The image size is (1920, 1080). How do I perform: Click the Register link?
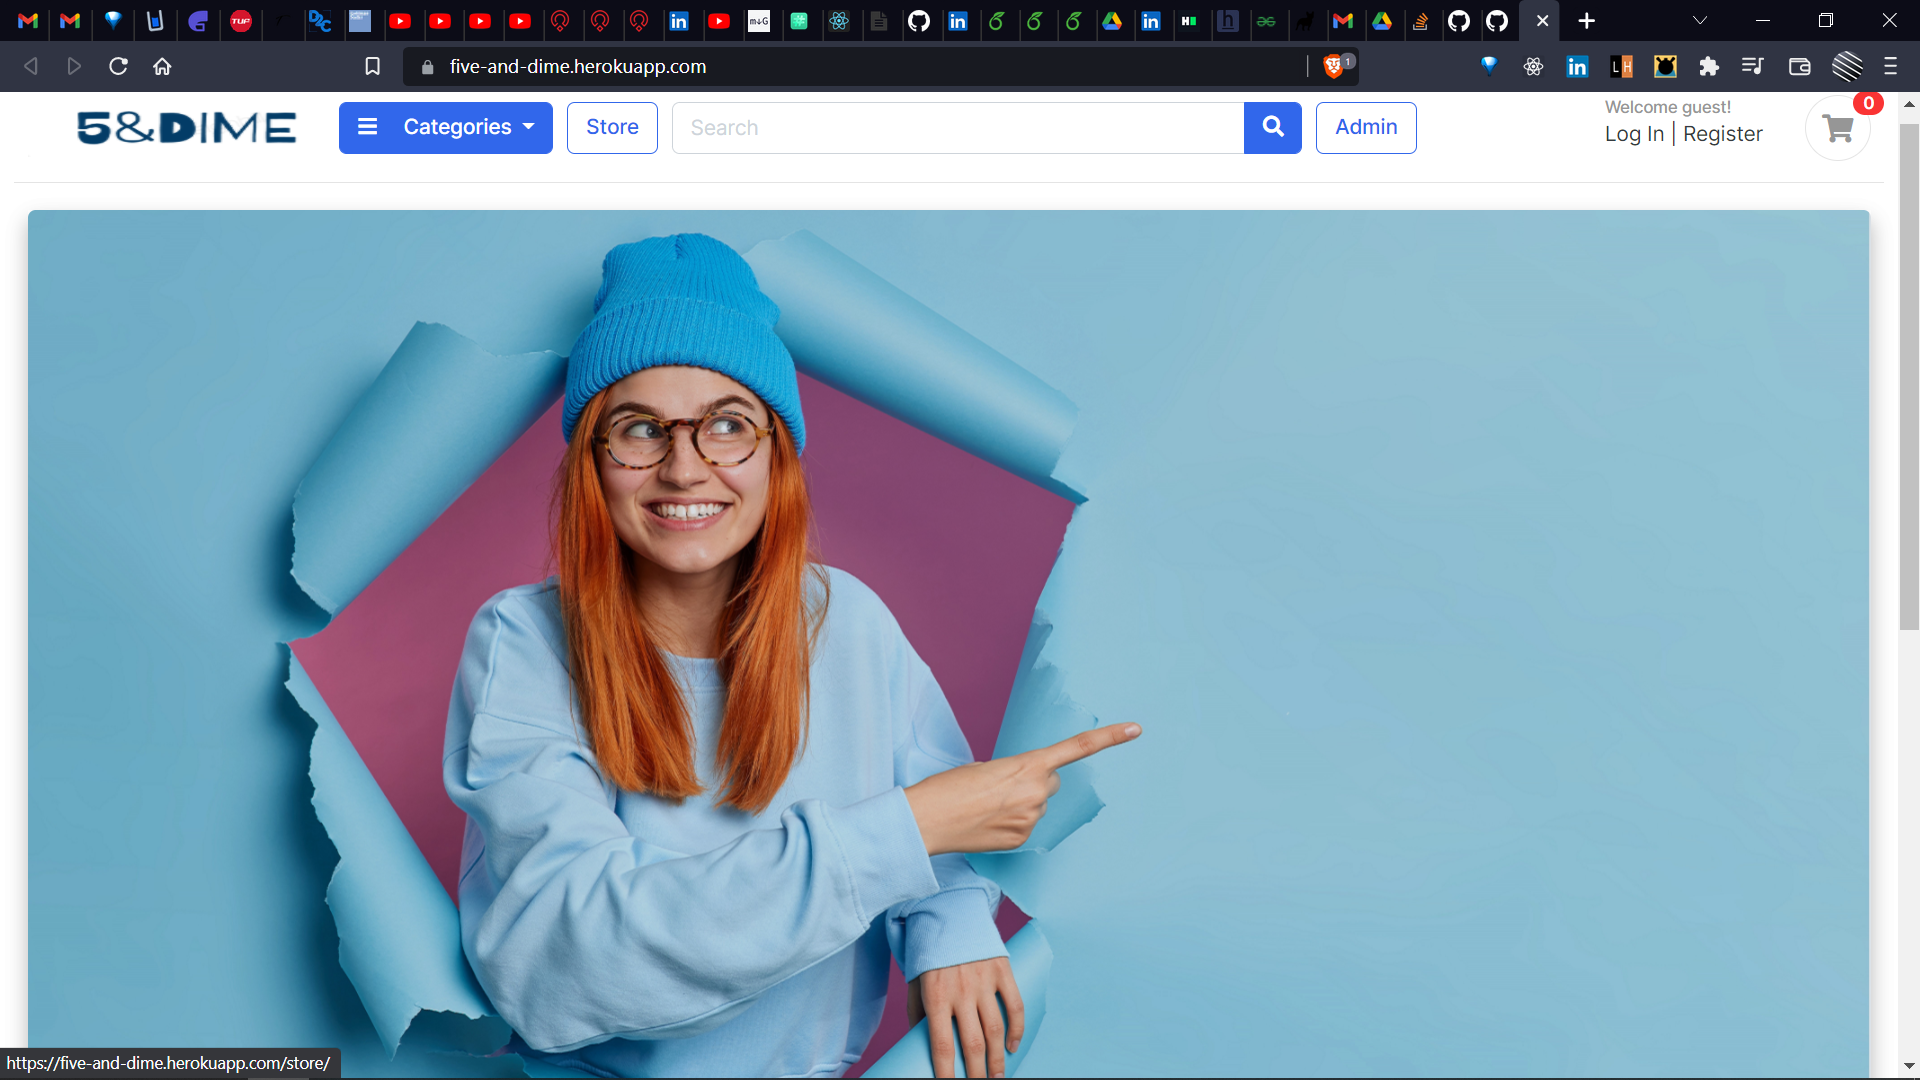click(1722, 134)
